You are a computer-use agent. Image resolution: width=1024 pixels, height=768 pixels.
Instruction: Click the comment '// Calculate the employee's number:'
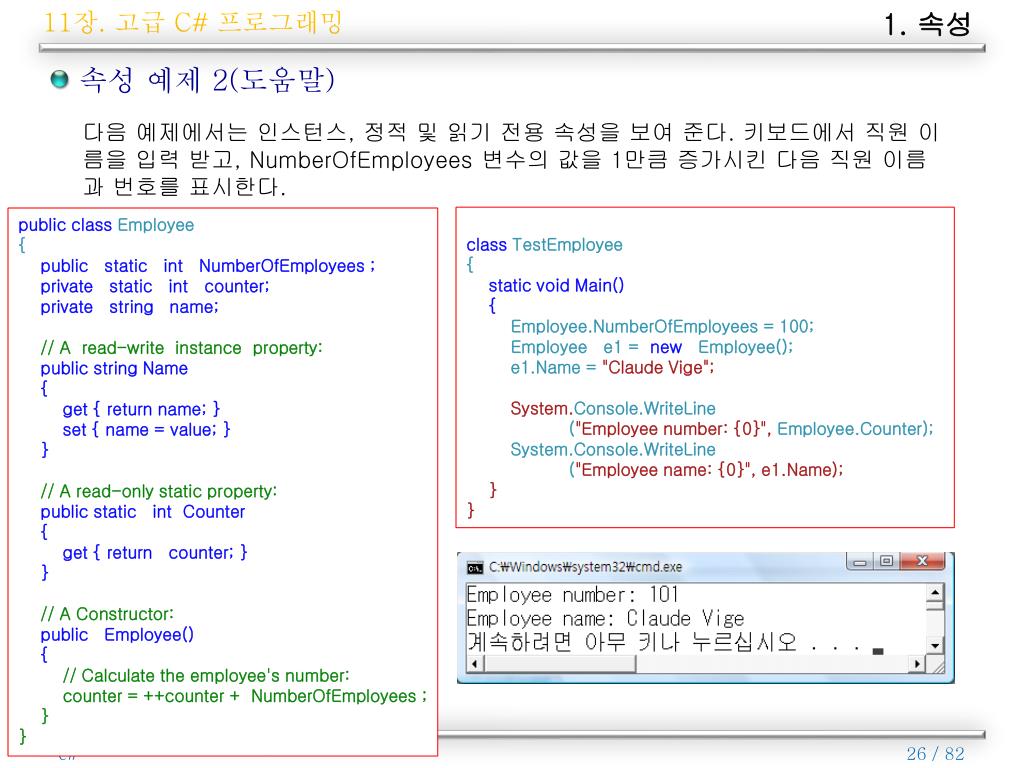pos(206,675)
